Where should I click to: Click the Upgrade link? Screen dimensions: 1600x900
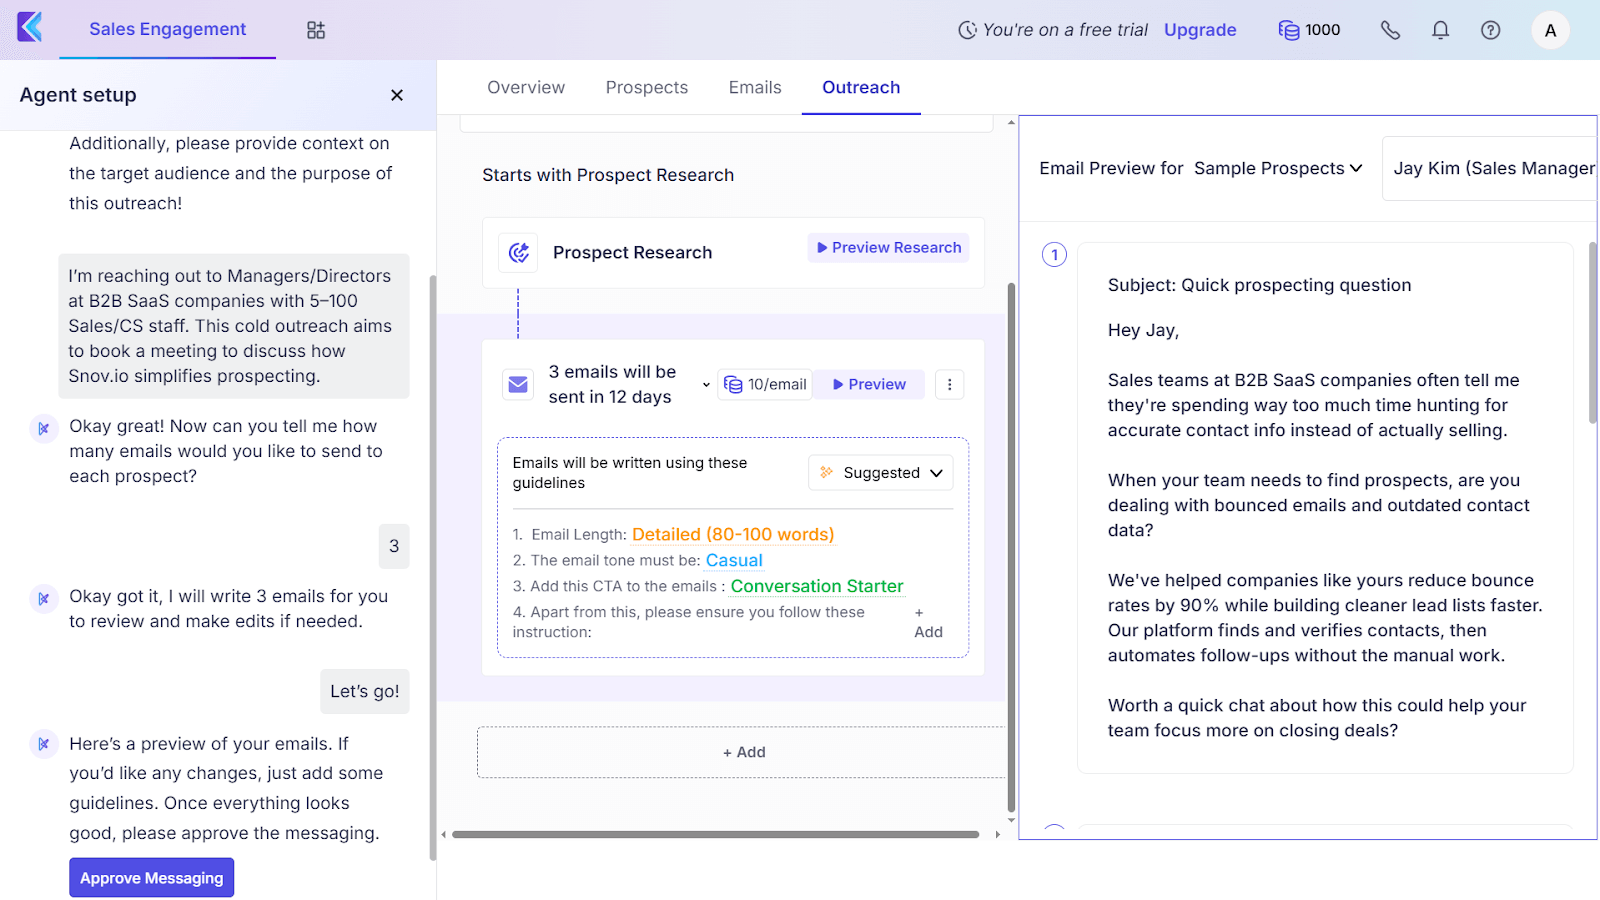pos(1200,30)
